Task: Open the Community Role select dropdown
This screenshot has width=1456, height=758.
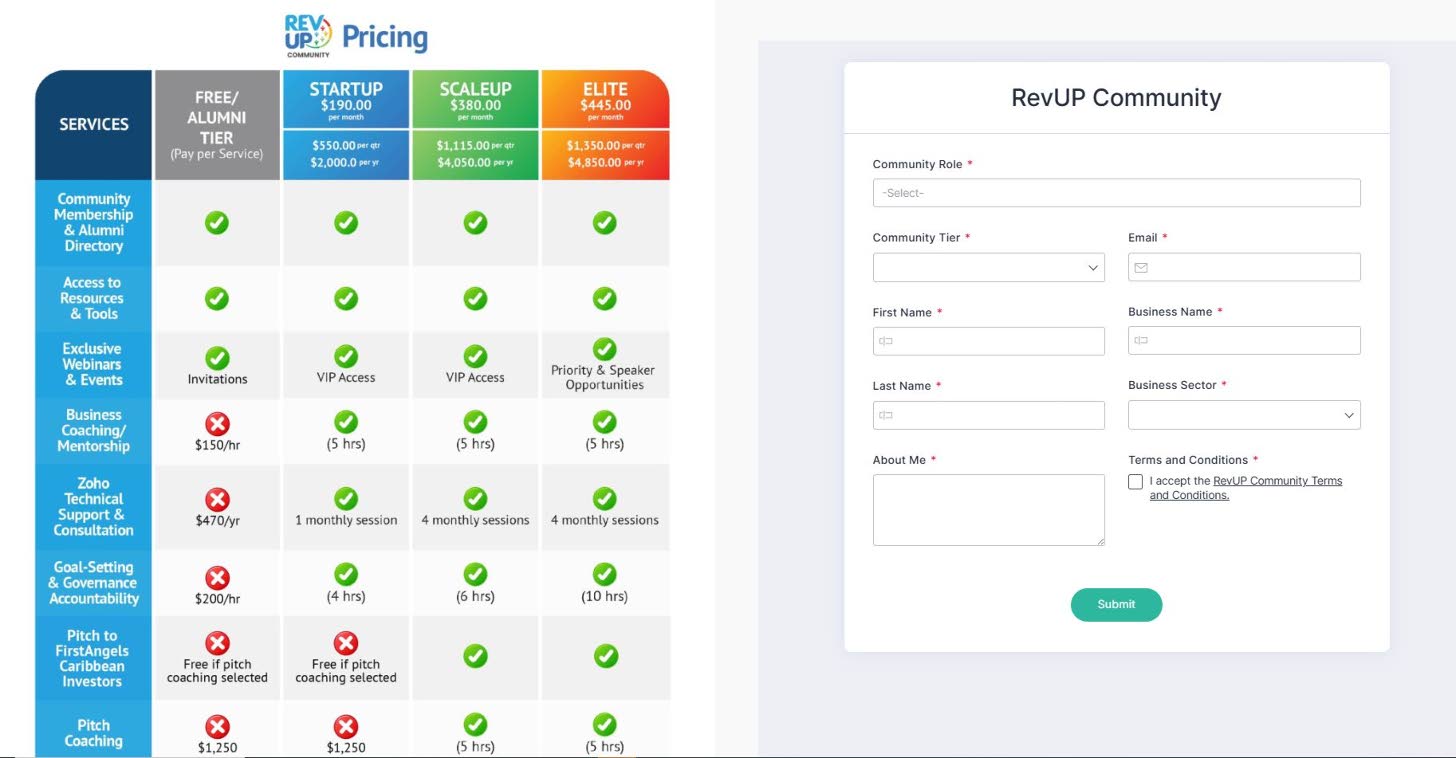Action: [x=1116, y=193]
